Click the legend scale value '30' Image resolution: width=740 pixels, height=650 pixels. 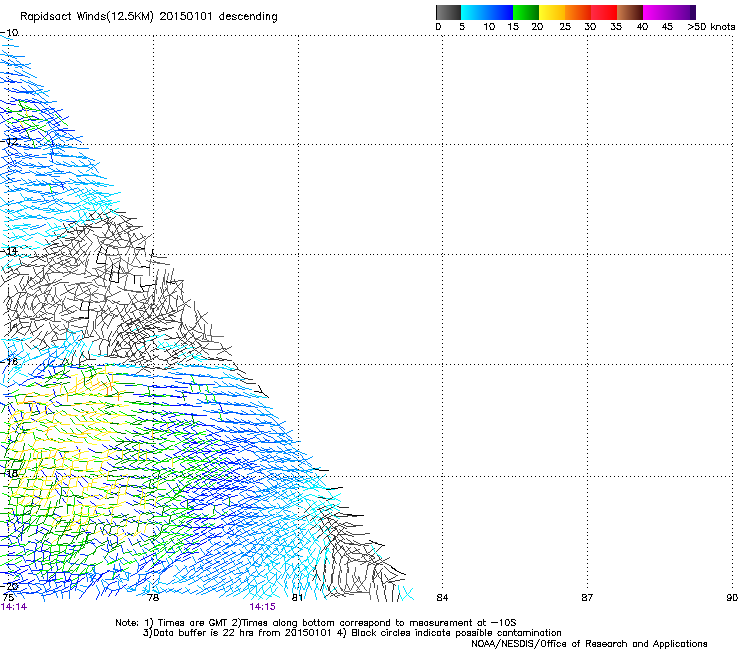[590, 27]
